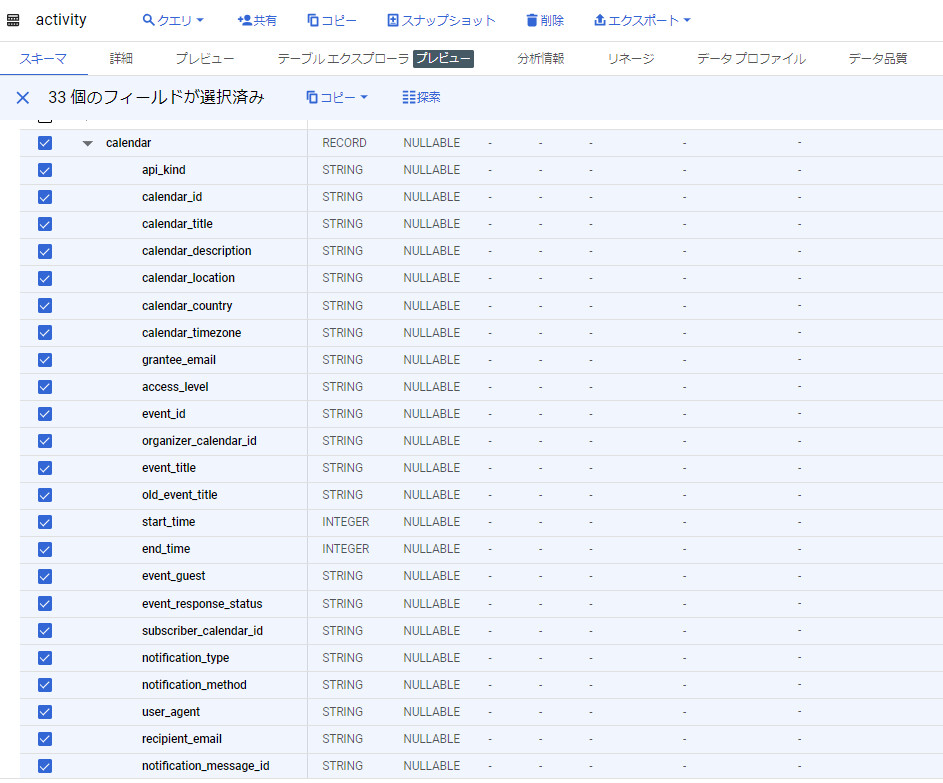The height and width of the screenshot is (783, 943).
Task: Switch to the 詳細 (Details) tab
Action: click(x=121, y=59)
